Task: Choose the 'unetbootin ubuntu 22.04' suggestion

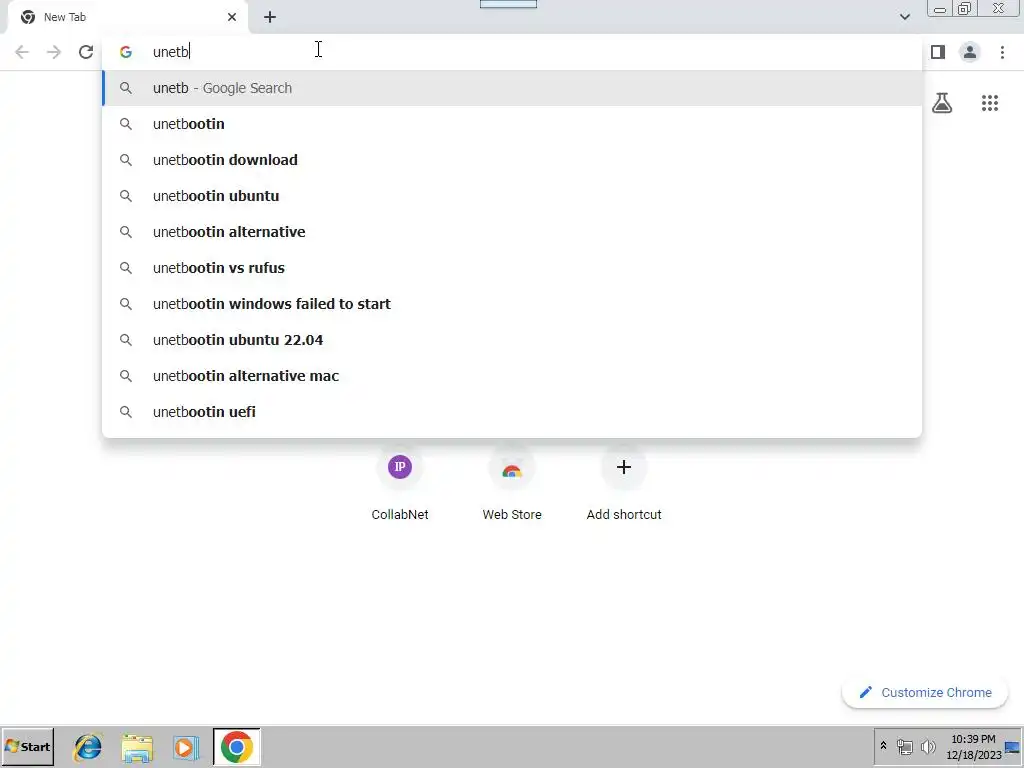Action: [513, 340]
